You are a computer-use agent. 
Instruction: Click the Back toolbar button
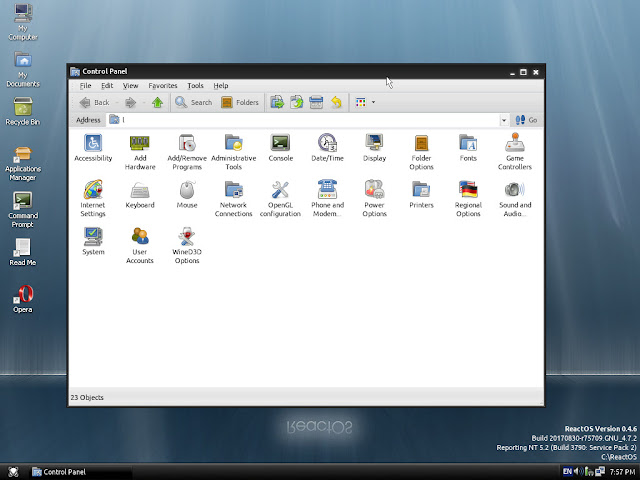coord(94,102)
